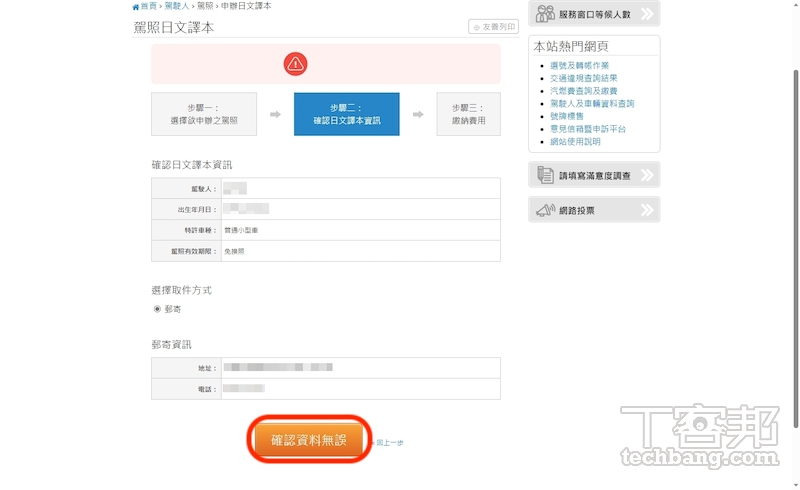The width and height of the screenshot is (800, 490).
Task: Click the 電話 row label
Action: coord(207,389)
